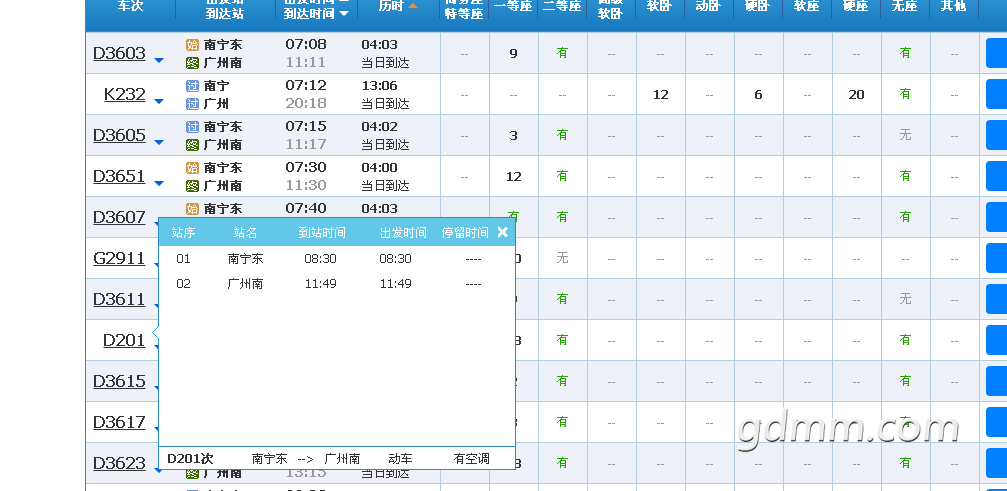Click 站名 header in popup

(245, 232)
